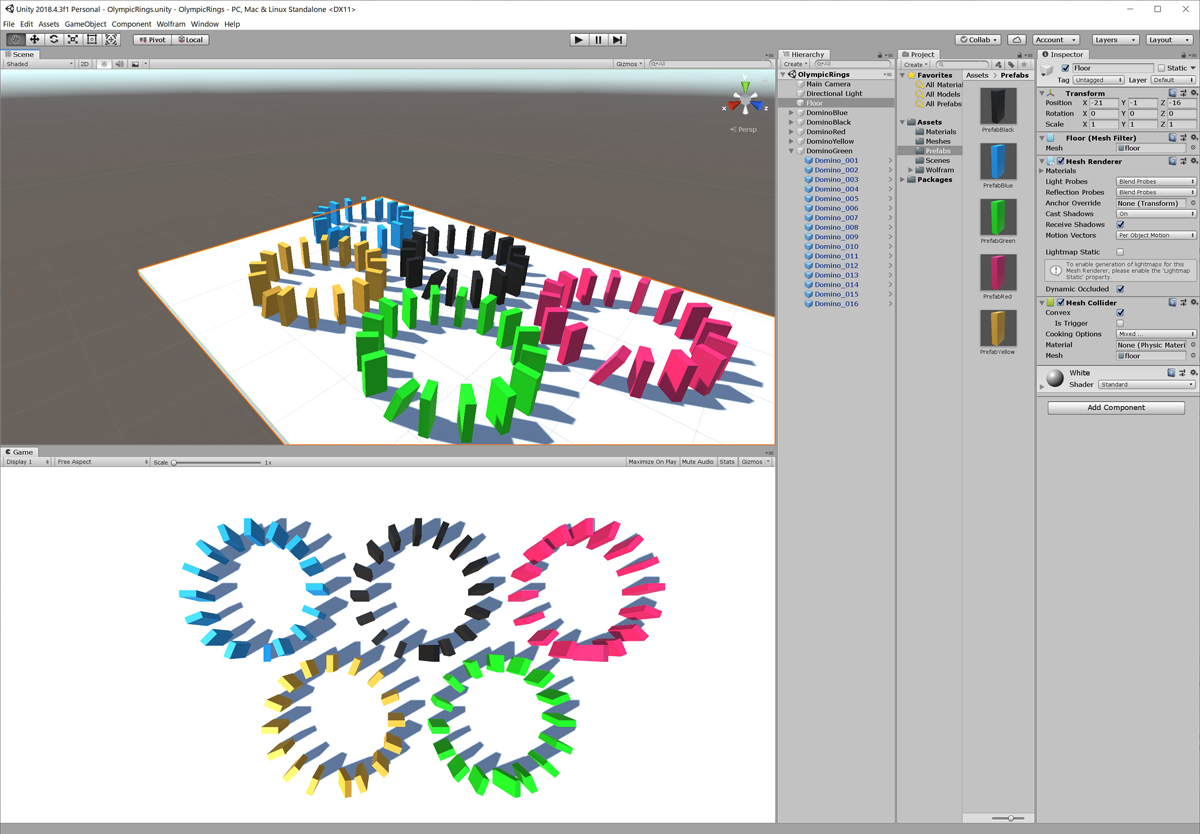
Task: Open the Tag dropdown showing Untagged
Action: (x=1098, y=80)
